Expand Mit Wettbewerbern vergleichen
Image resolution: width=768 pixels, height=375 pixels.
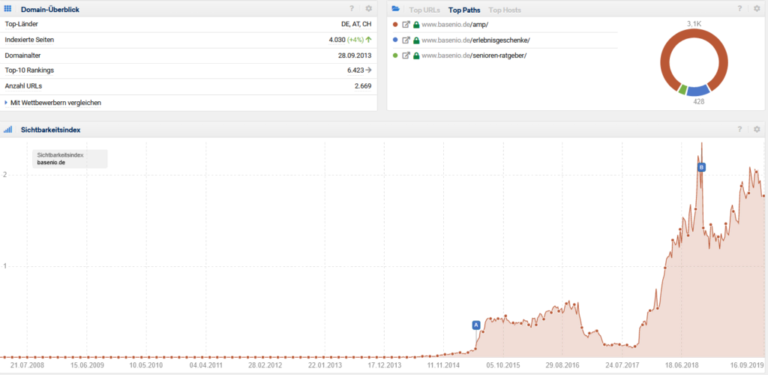click(53, 103)
